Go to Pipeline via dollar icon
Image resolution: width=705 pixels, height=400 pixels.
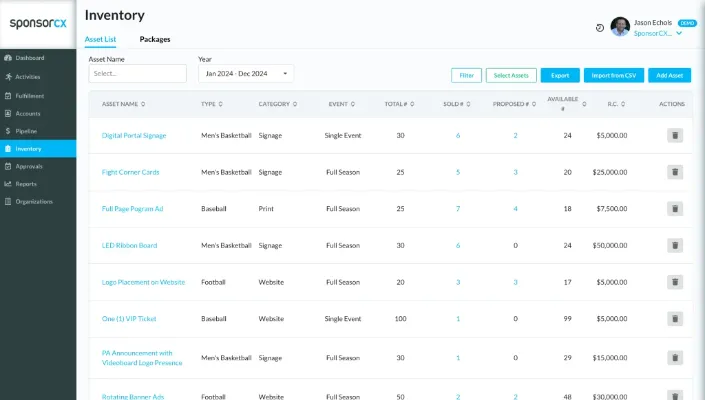coord(8,130)
